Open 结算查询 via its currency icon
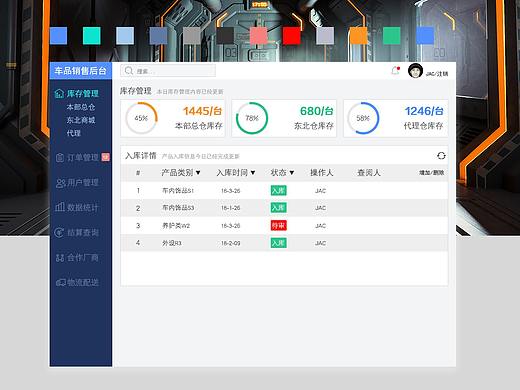The height and width of the screenshot is (390, 520). [59, 232]
